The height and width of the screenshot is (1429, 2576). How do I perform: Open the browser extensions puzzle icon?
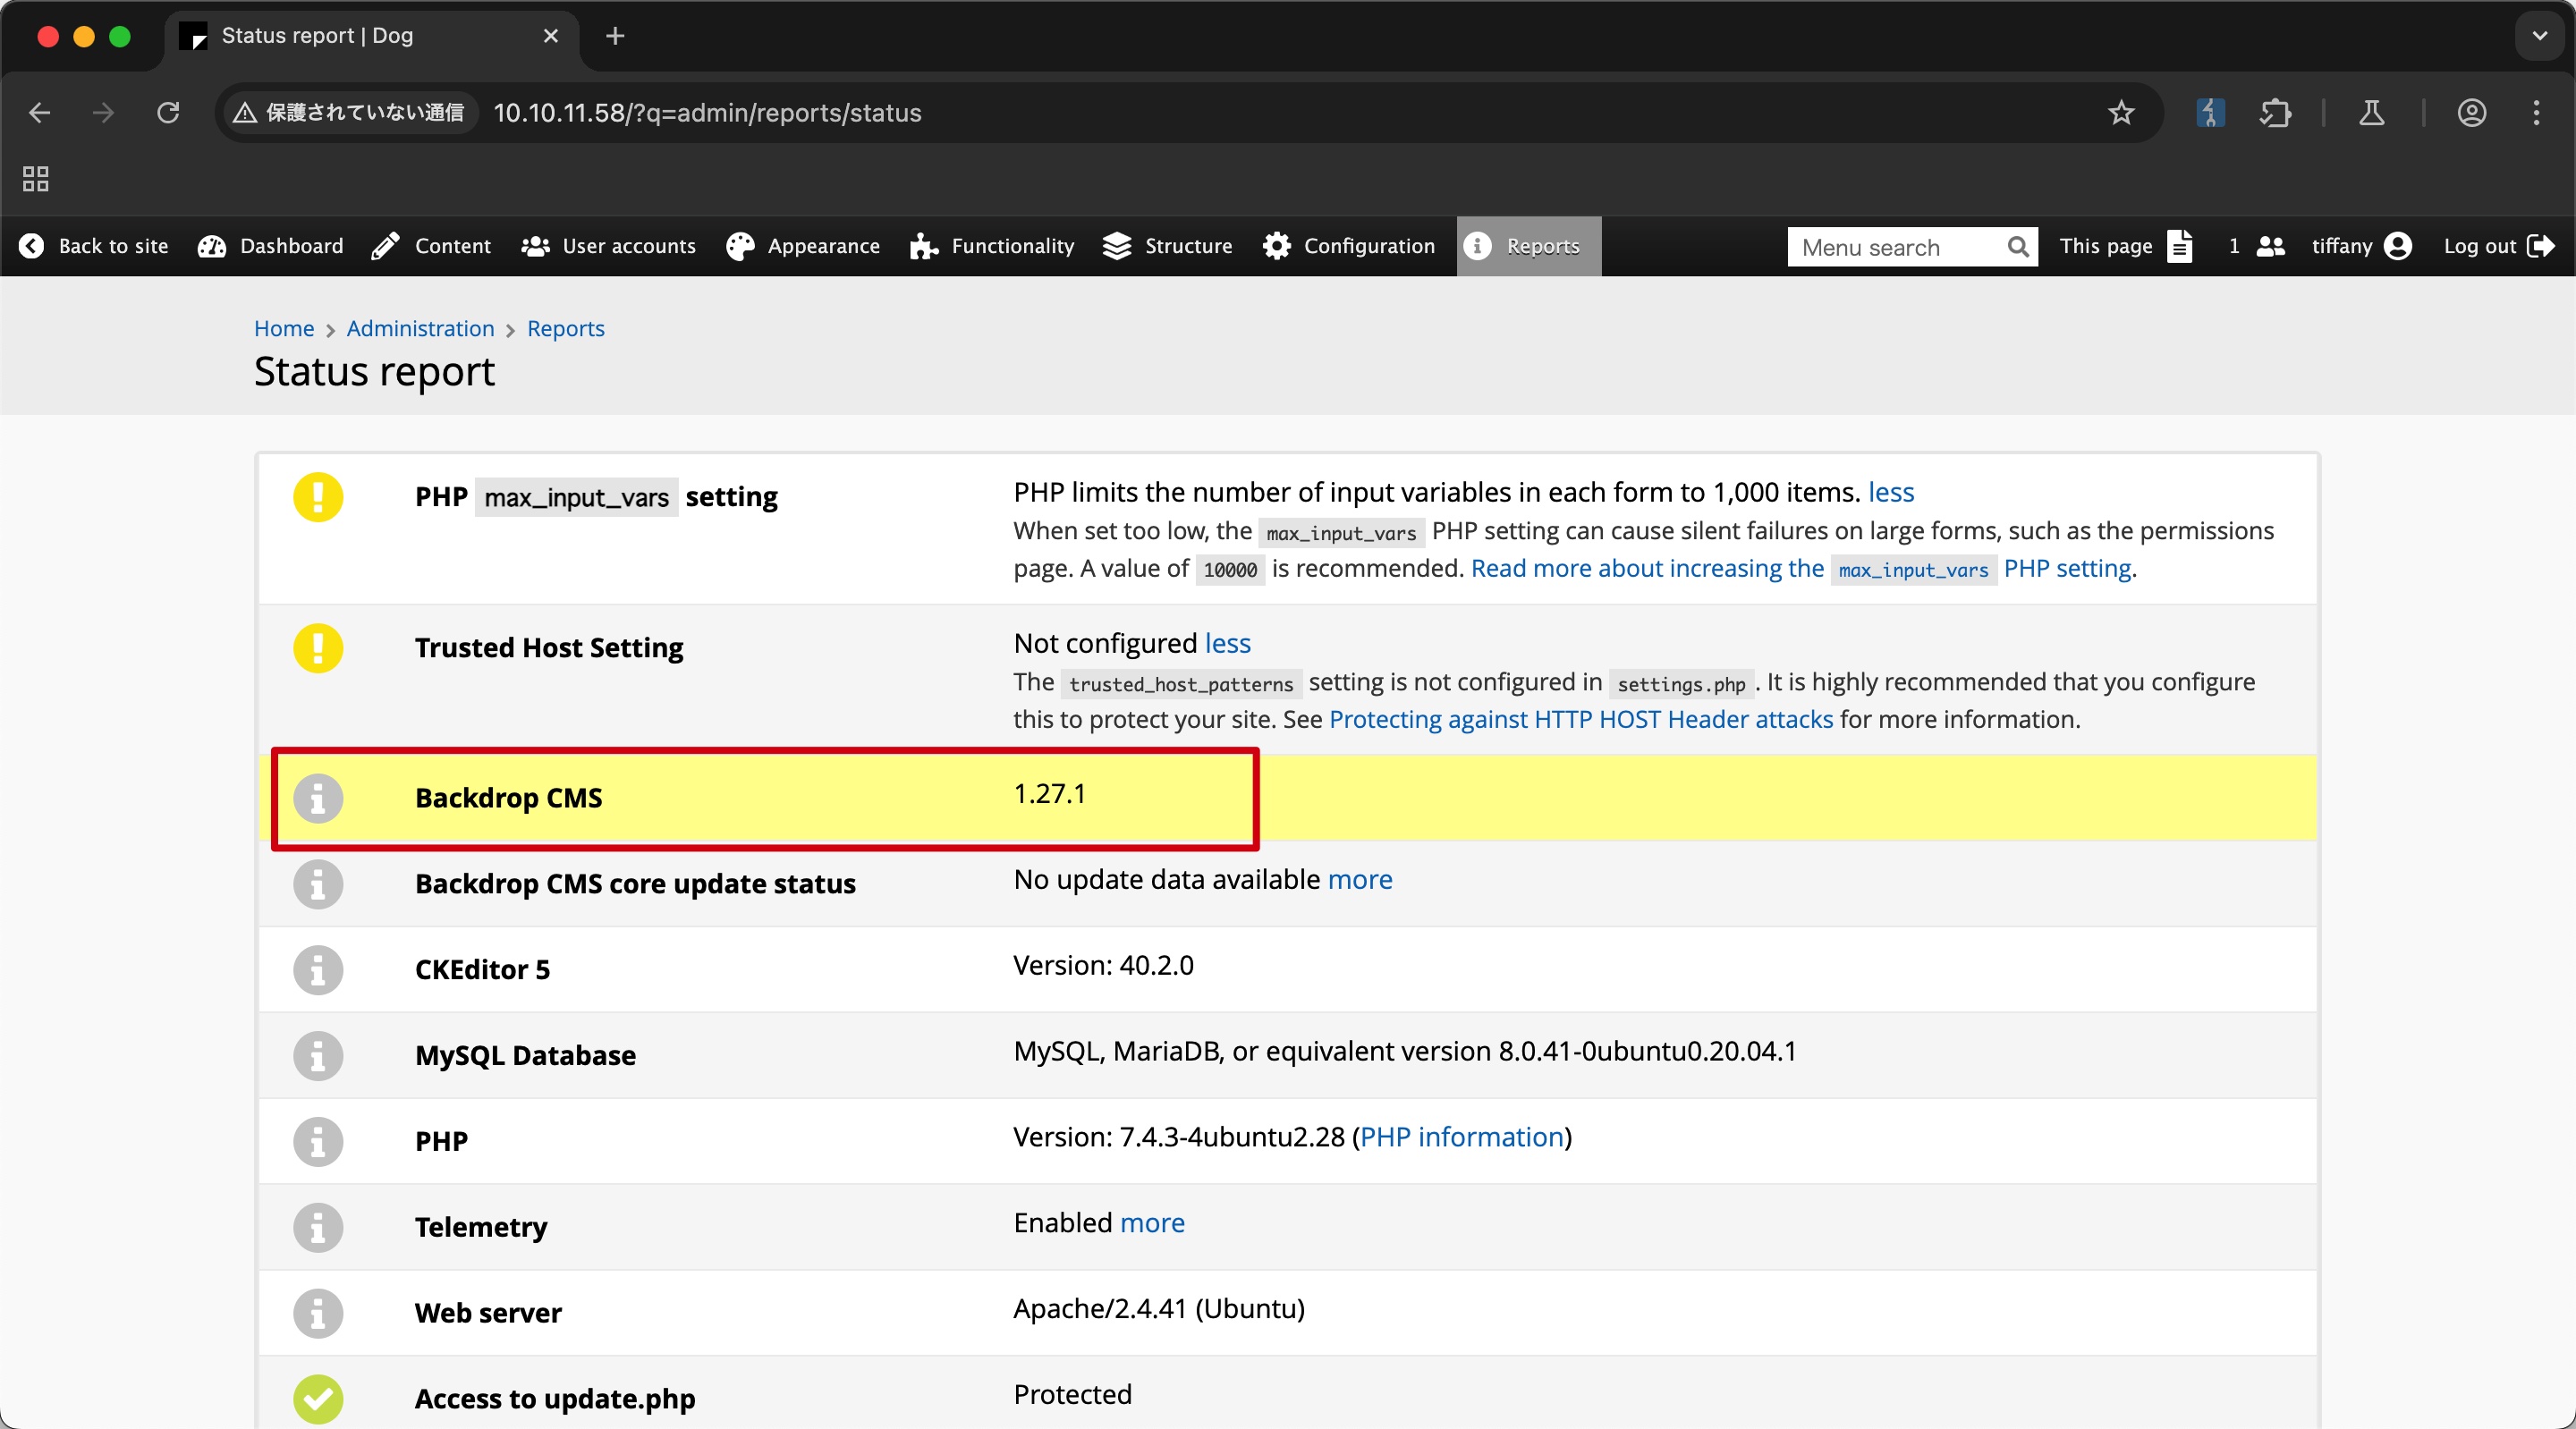point(2275,113)
